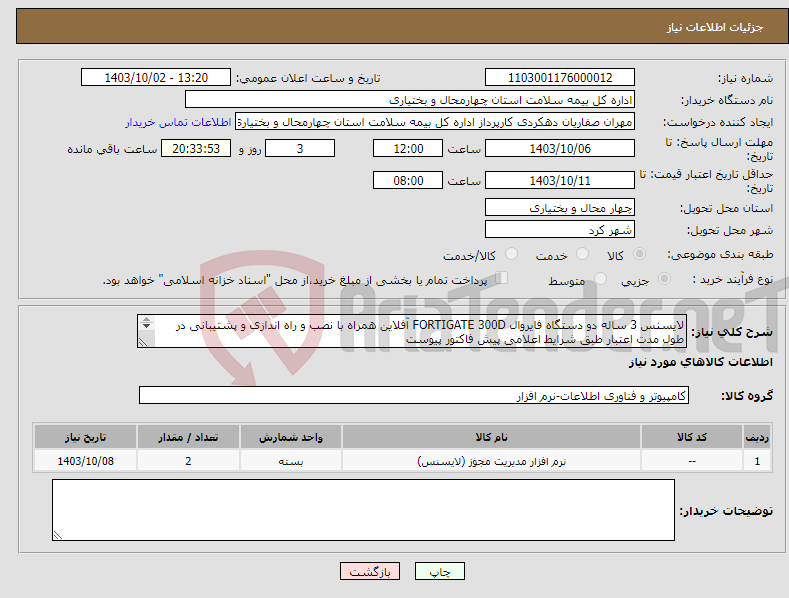The image size is (789, 598).
Task: Select the کالا radio button
Action: pos(639,254)
